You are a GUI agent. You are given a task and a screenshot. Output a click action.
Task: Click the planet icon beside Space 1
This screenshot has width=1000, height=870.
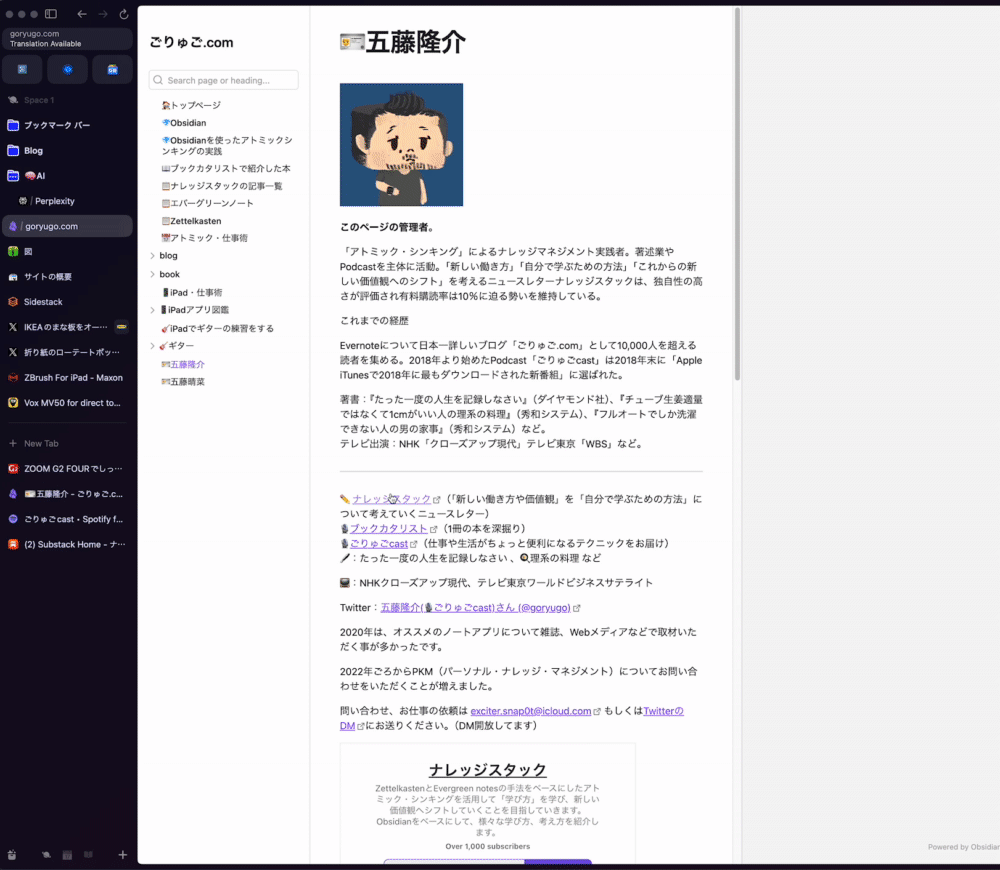coord(13,99)
